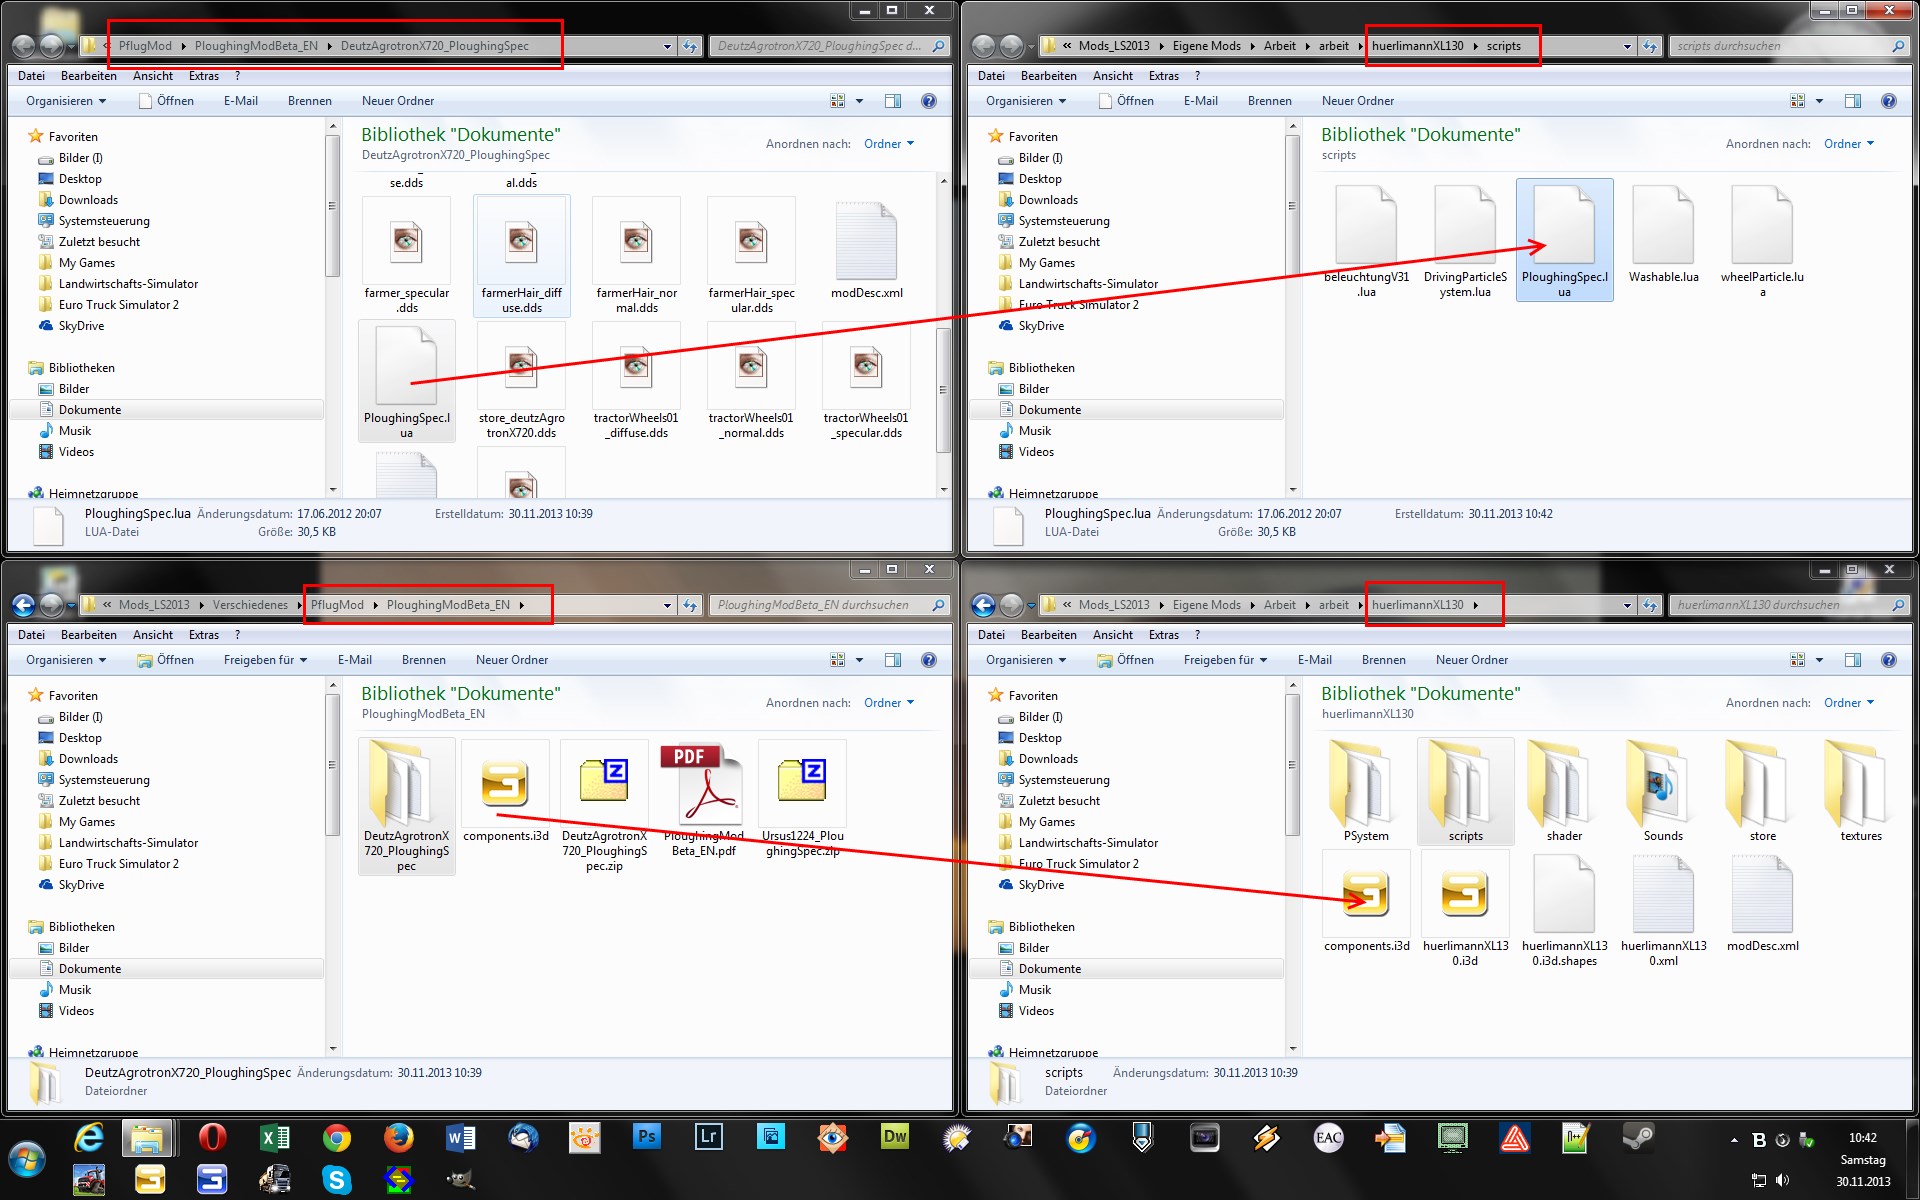Open the Freigeben für dropdown in the bottom-left window

click(x=265, y=660)
